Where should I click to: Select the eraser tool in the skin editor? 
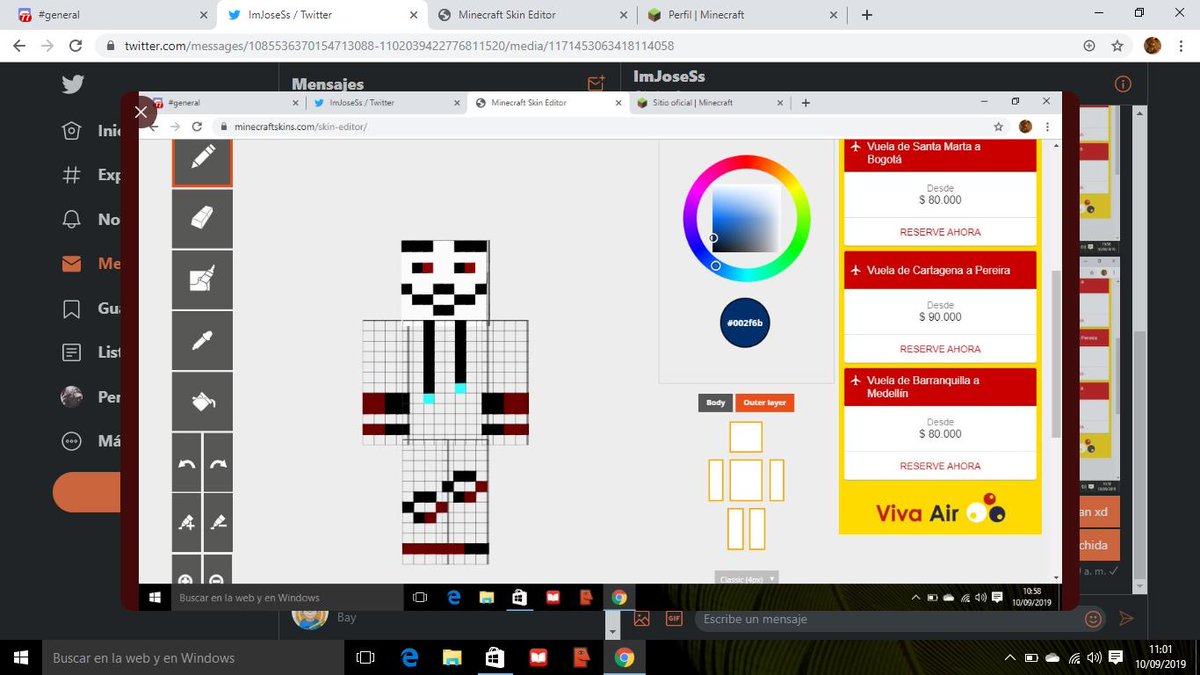coord(202,218)
